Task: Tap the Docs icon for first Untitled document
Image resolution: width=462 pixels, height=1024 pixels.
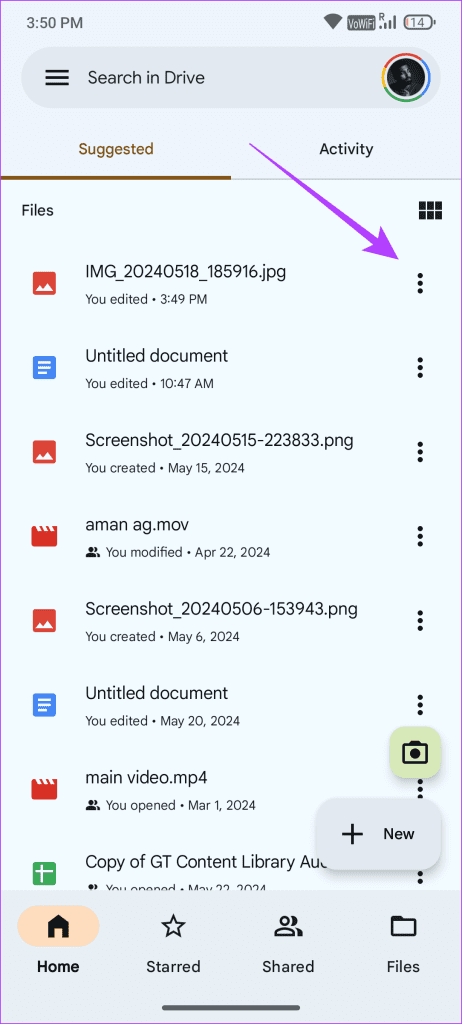Action: pos(44,368)
